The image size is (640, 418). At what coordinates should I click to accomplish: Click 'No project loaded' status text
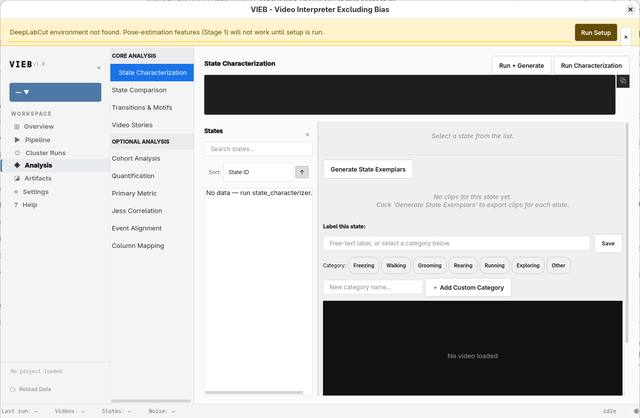click(x=36, y=371)
